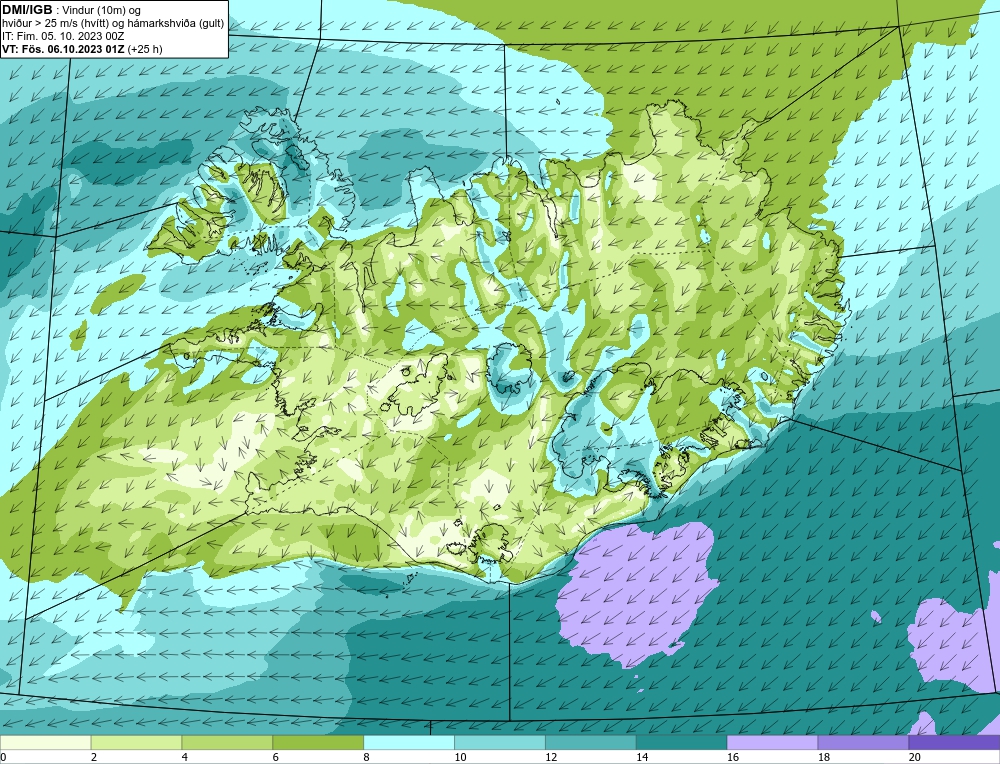Pick the 12–14 m/s teal legend swatch
This screenshot has height=764, width=1000.
(591, 742)
